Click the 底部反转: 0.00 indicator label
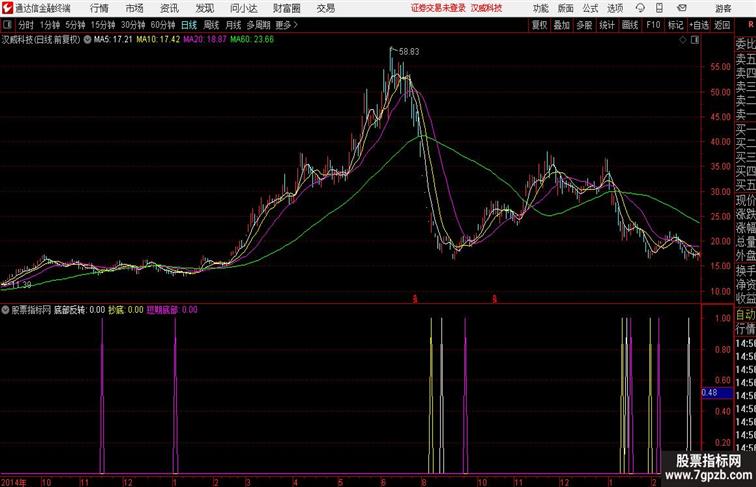 pyautogui.click(x=80, y=310)
